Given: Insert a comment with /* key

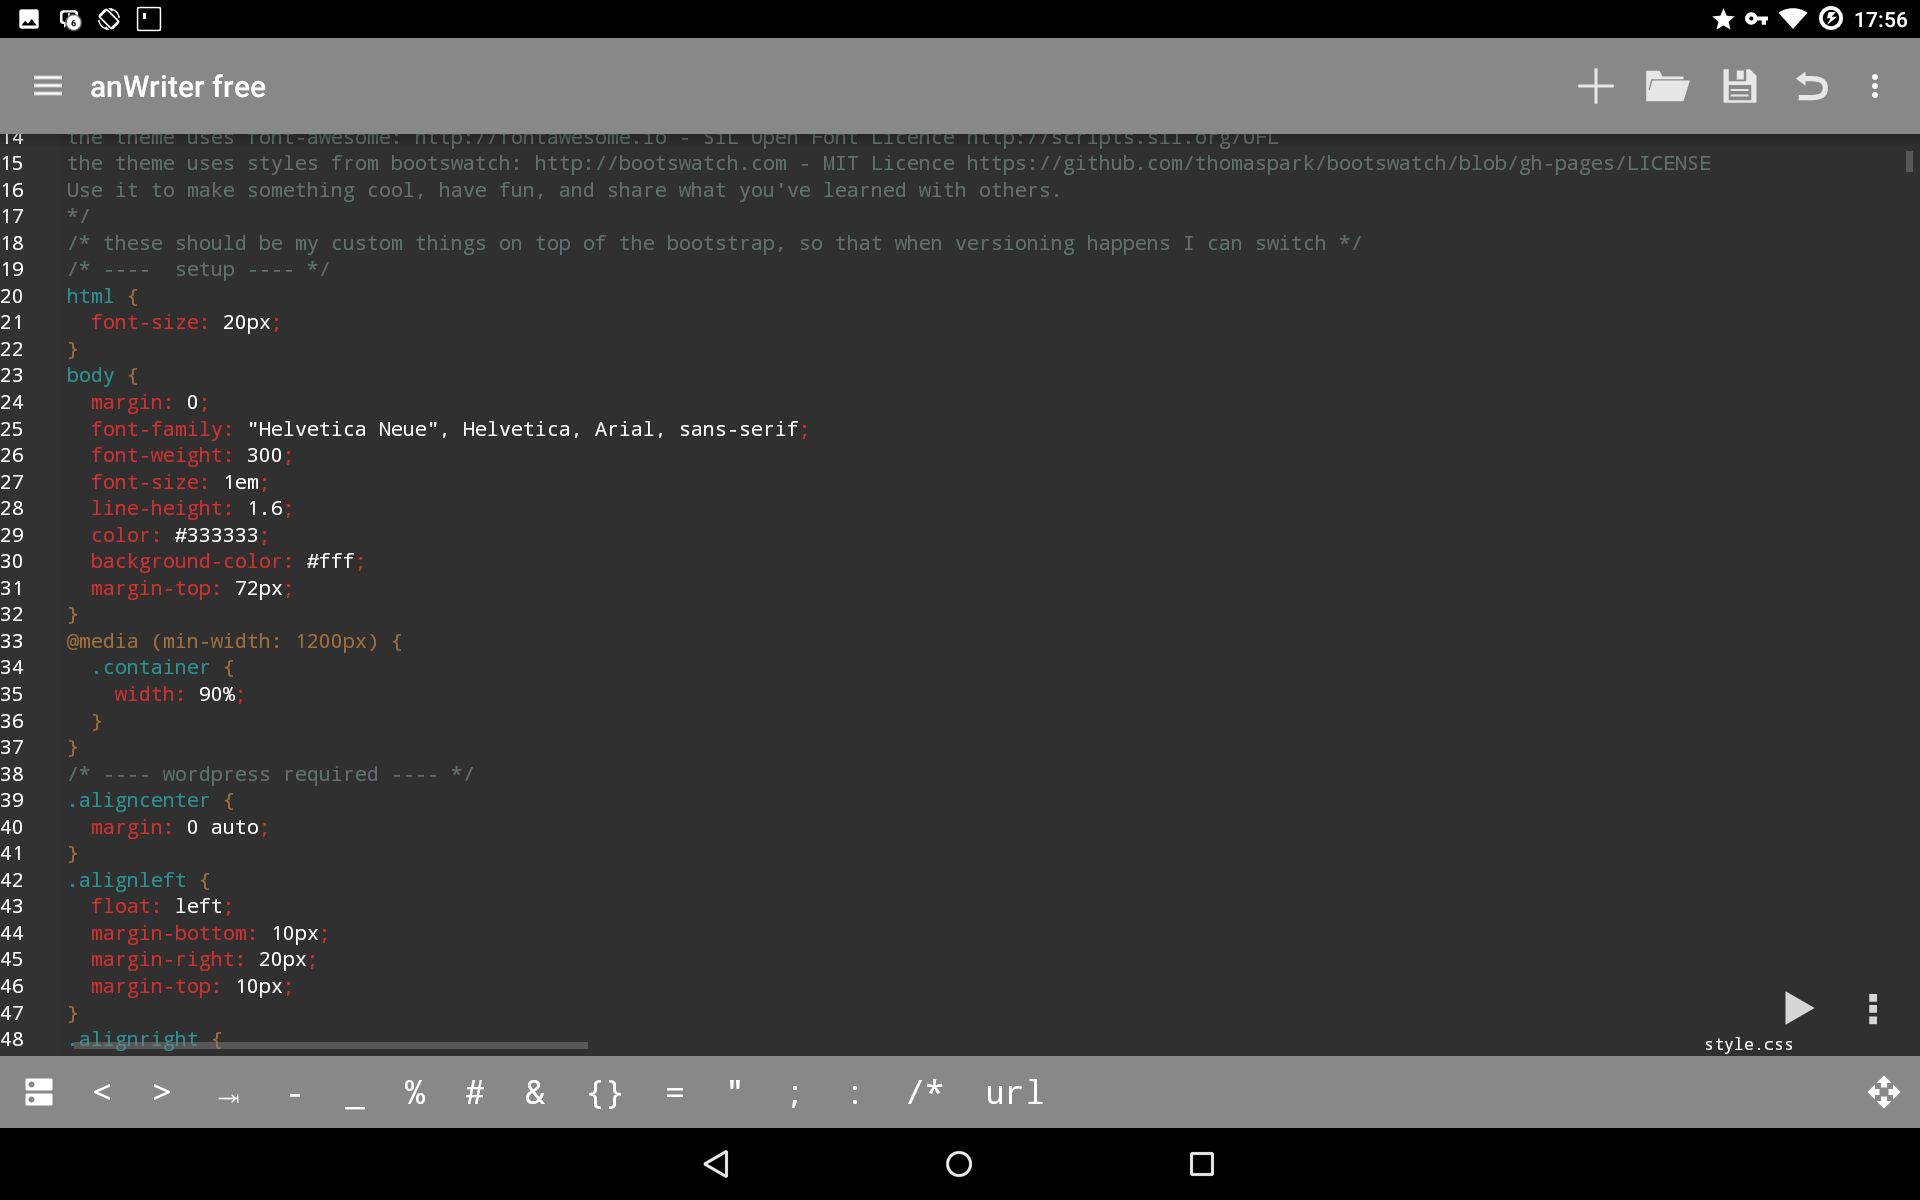Looking at the screenshot, I should point(924,1092).
